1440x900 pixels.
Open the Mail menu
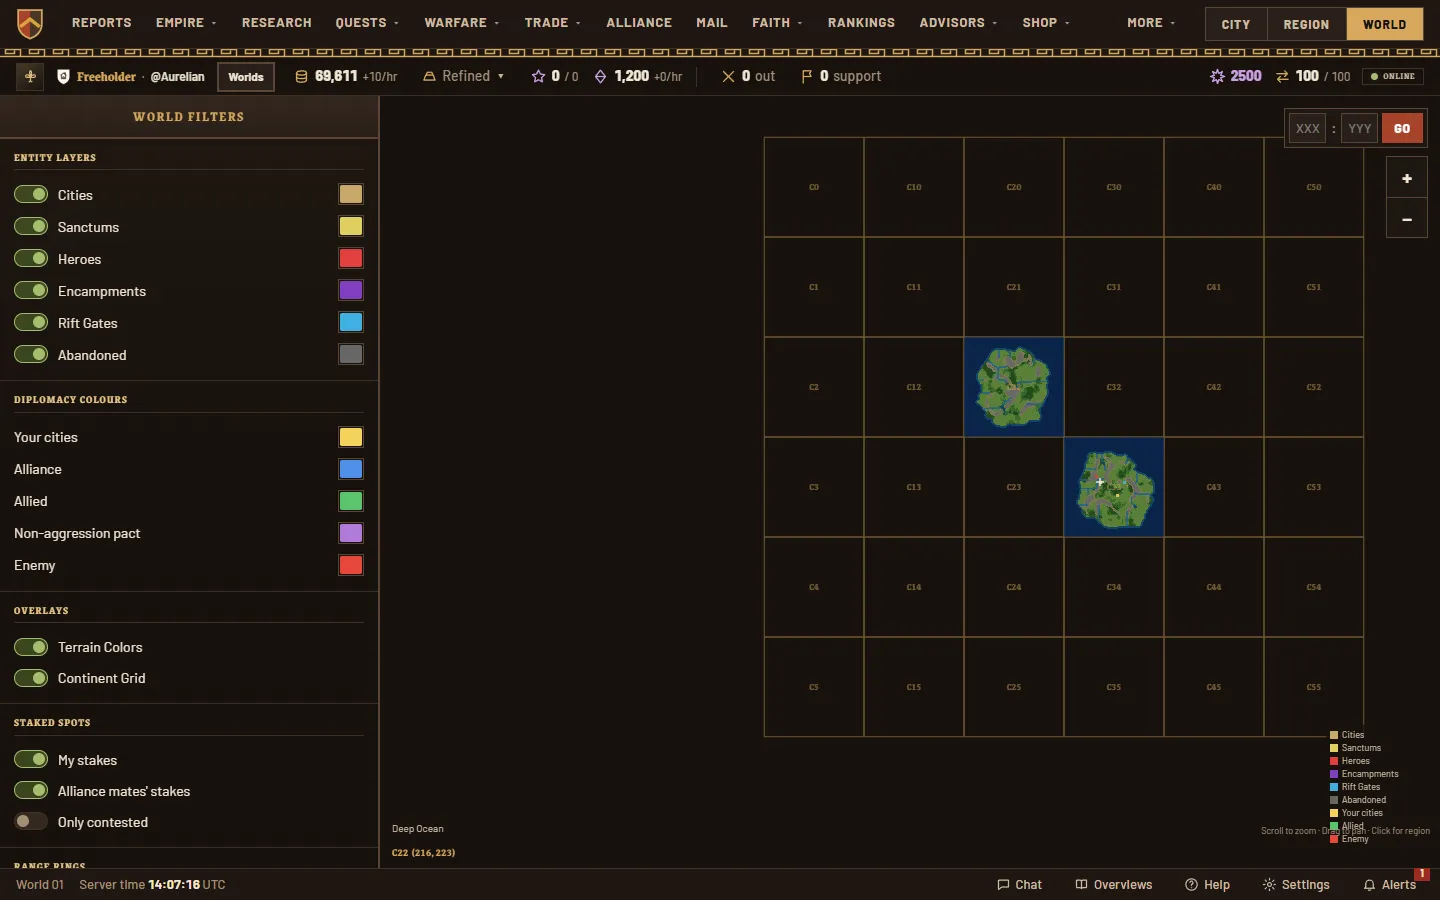[712, 22]
